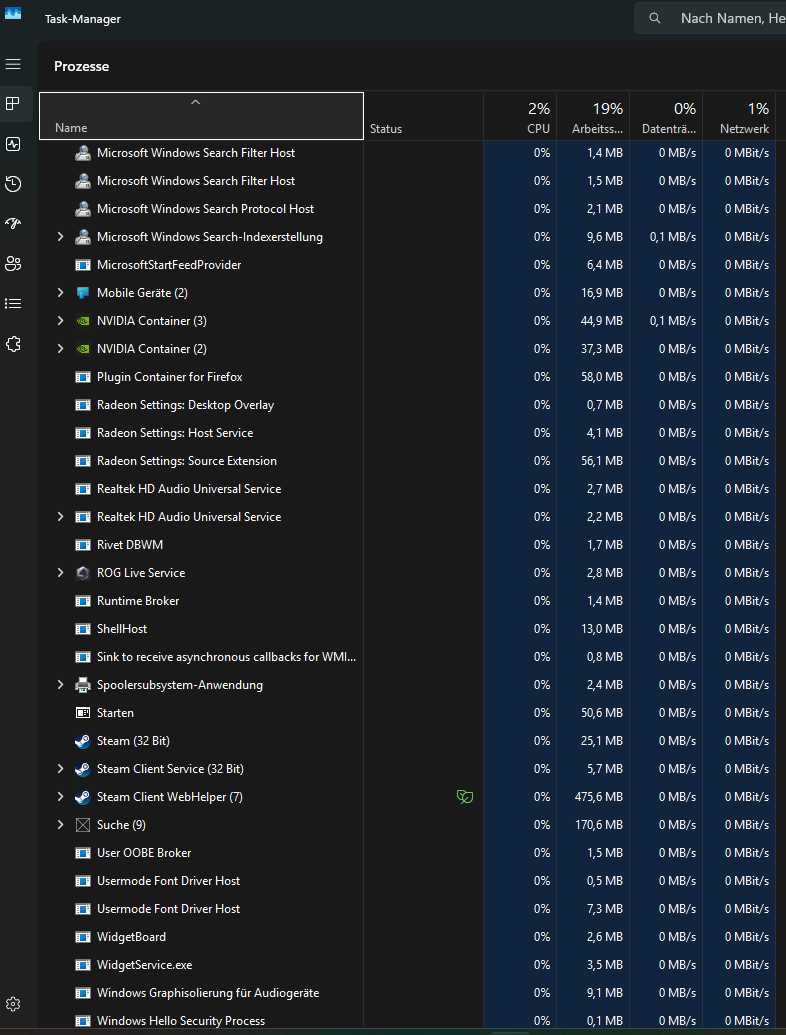Click the NVIDIA Container (3) icon
This screenshot has width=786, height=1035.
point(82,321)
